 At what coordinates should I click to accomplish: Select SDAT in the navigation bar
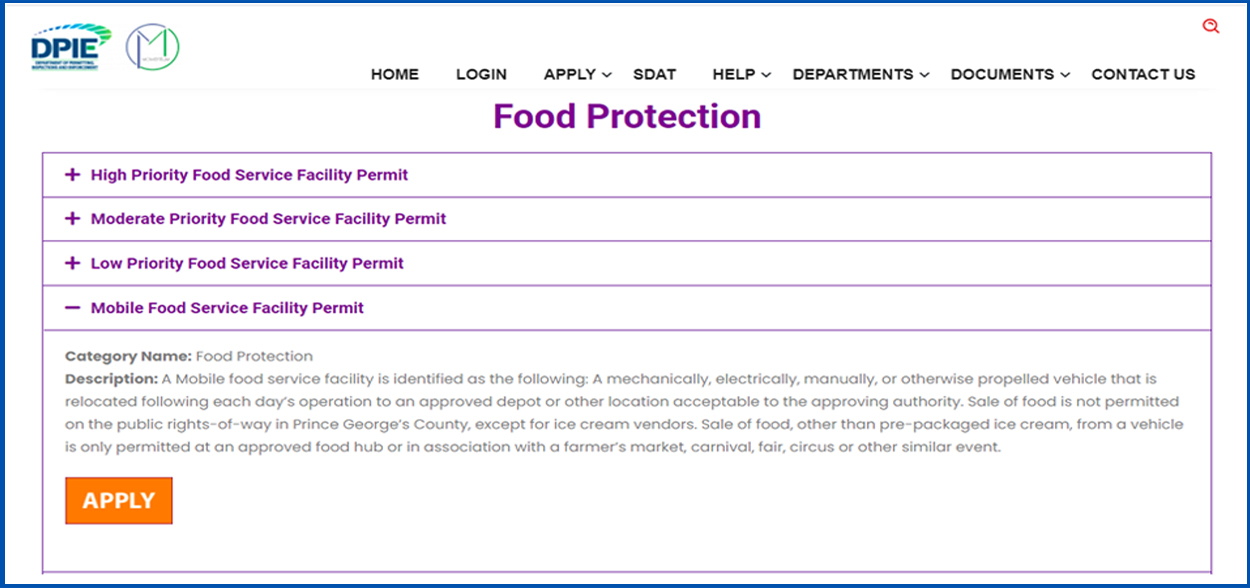(654, 74)
